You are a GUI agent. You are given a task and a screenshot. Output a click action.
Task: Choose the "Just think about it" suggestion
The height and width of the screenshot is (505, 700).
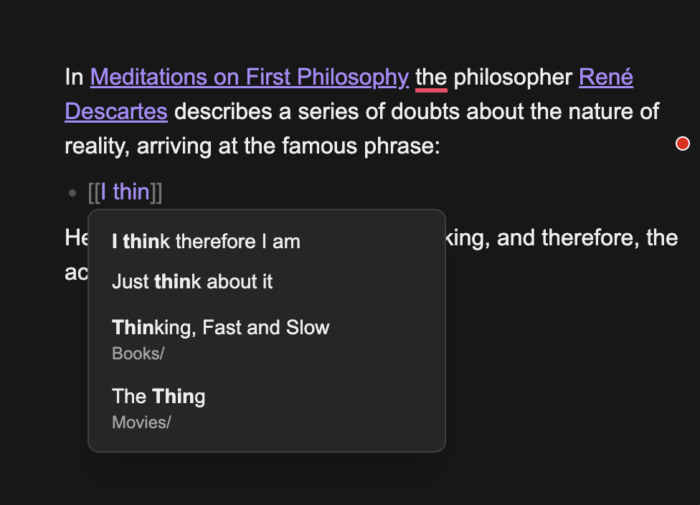coord(192,281)
